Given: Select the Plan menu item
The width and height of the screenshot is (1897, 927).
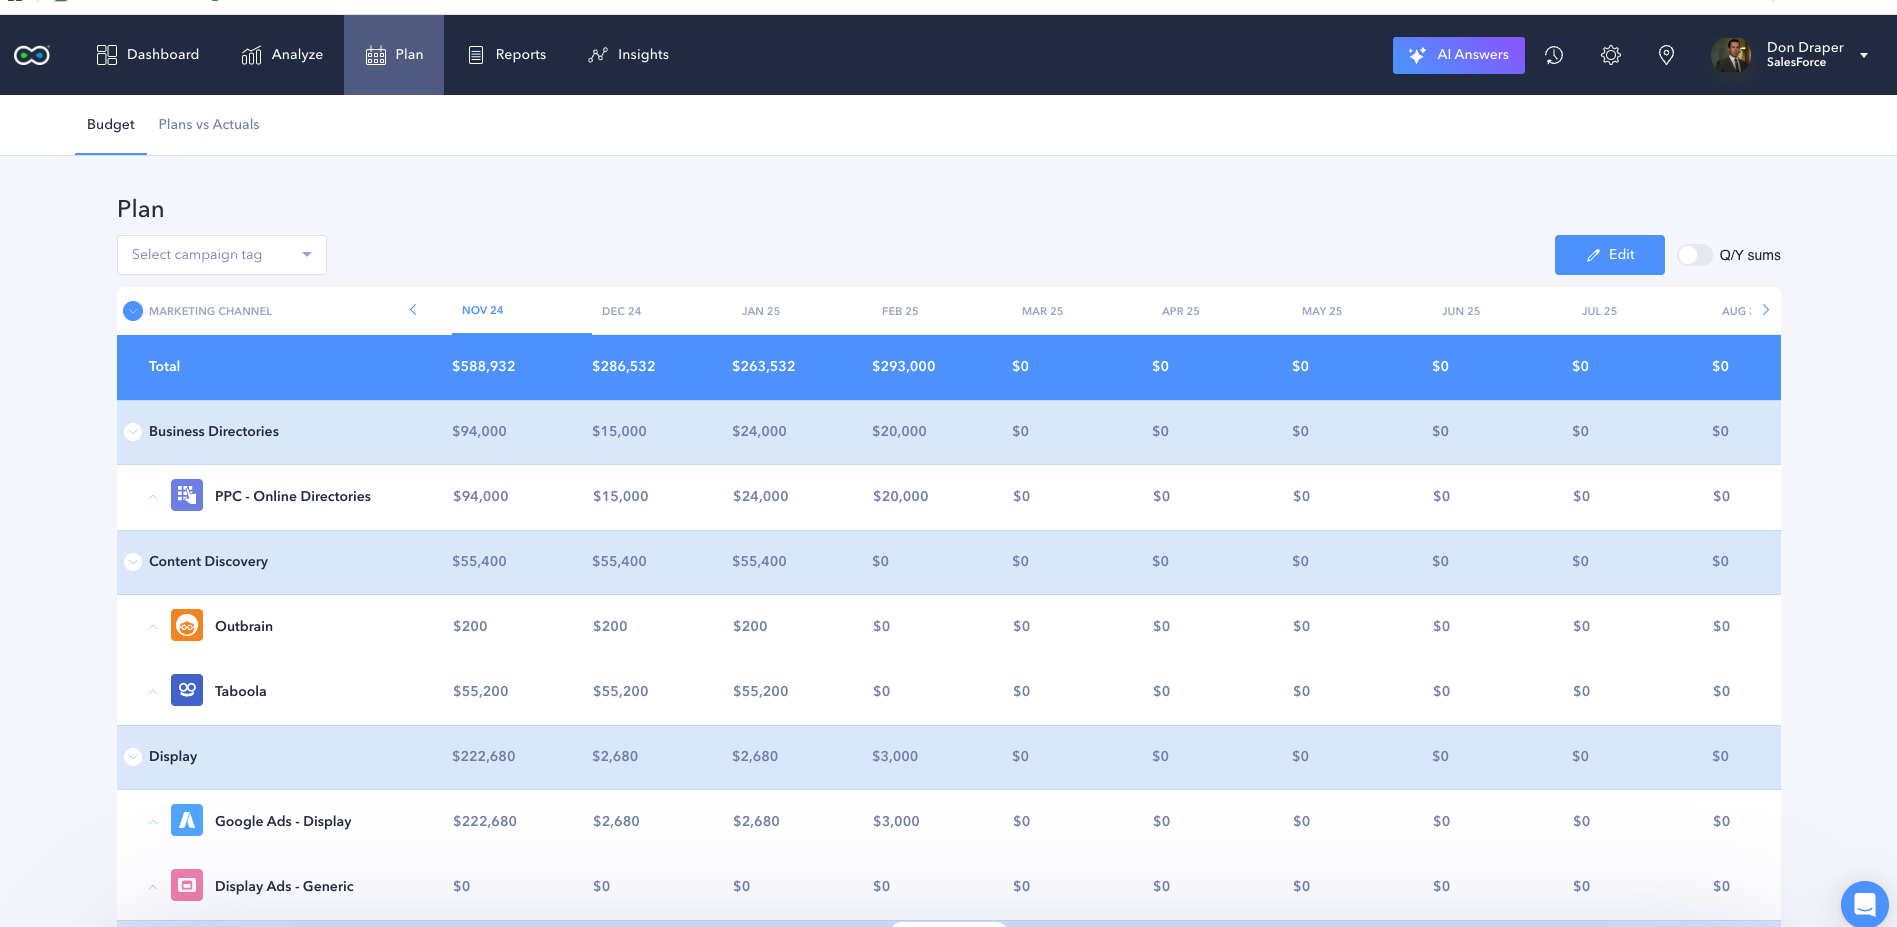Looking at the screenshot, I should pyautogui.click(x=394, y=55).
